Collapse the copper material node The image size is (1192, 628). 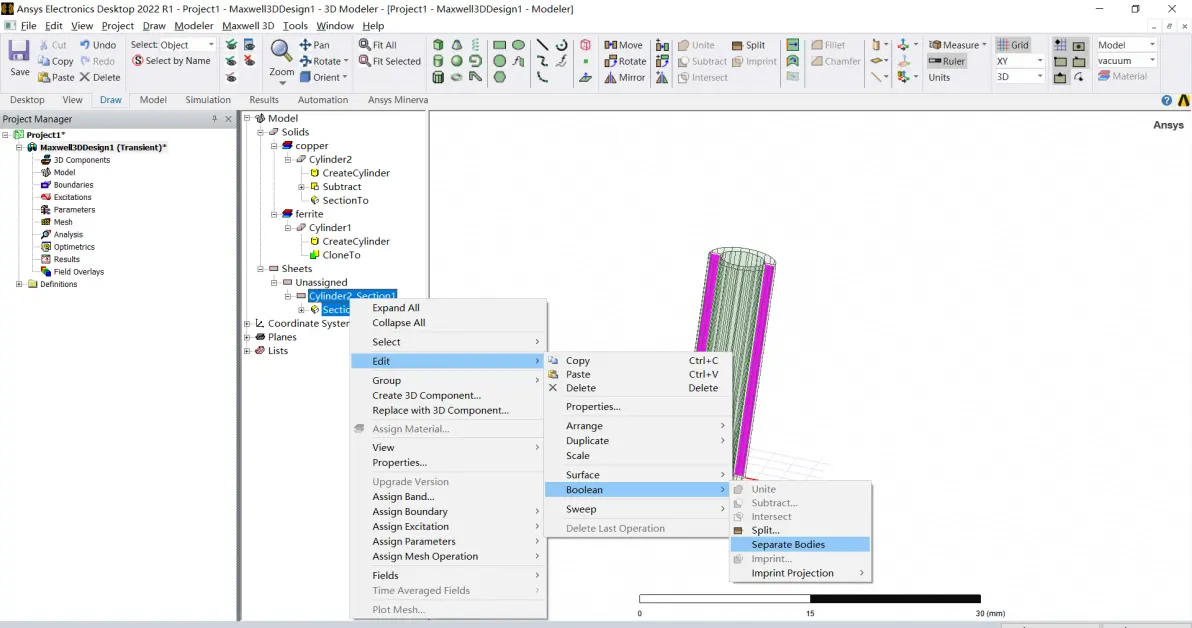[x=274, y=146]
